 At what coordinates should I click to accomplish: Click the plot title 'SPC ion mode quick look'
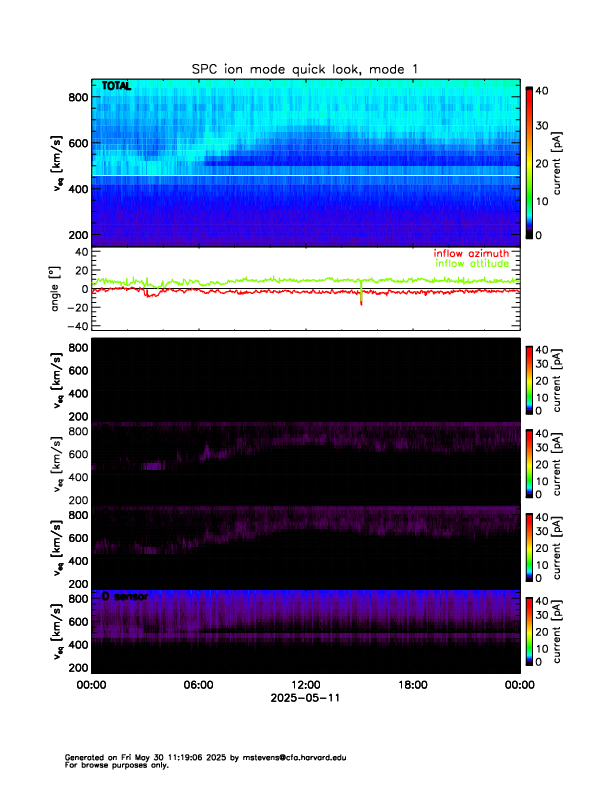click(x=305, y=69)
